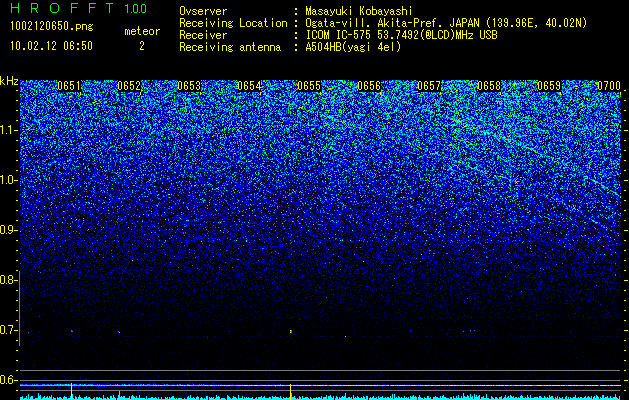Click the 0.8 frequency axis label
Image resolution: width=629 pixels, height=400 pixels.
coord(7,280)
